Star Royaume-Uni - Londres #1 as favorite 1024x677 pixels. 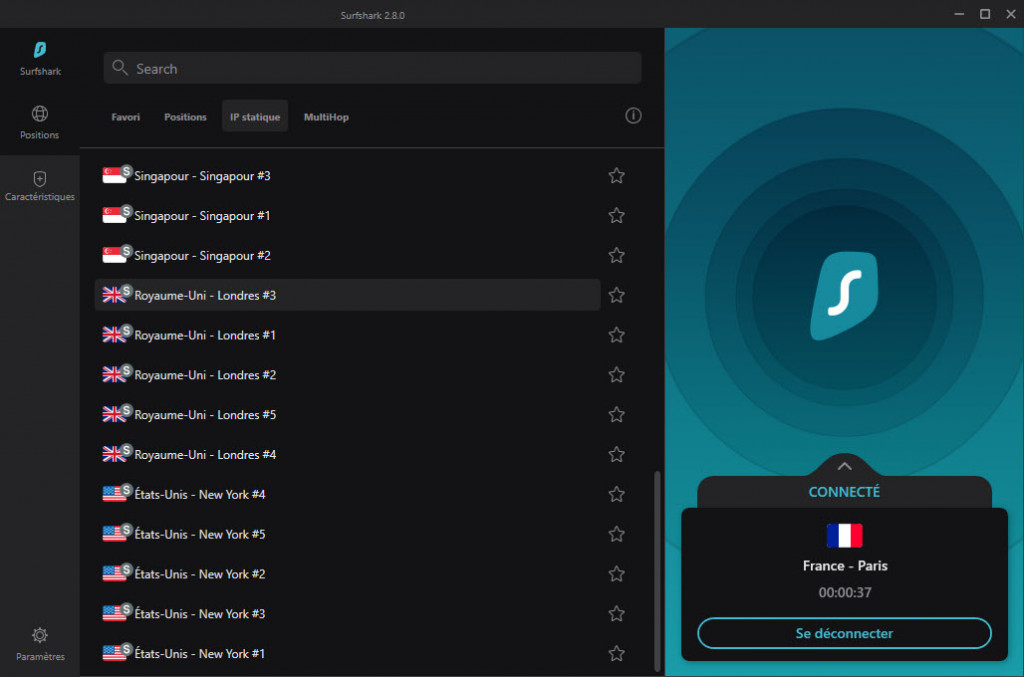pyautogui.click(x=616, y=335)
